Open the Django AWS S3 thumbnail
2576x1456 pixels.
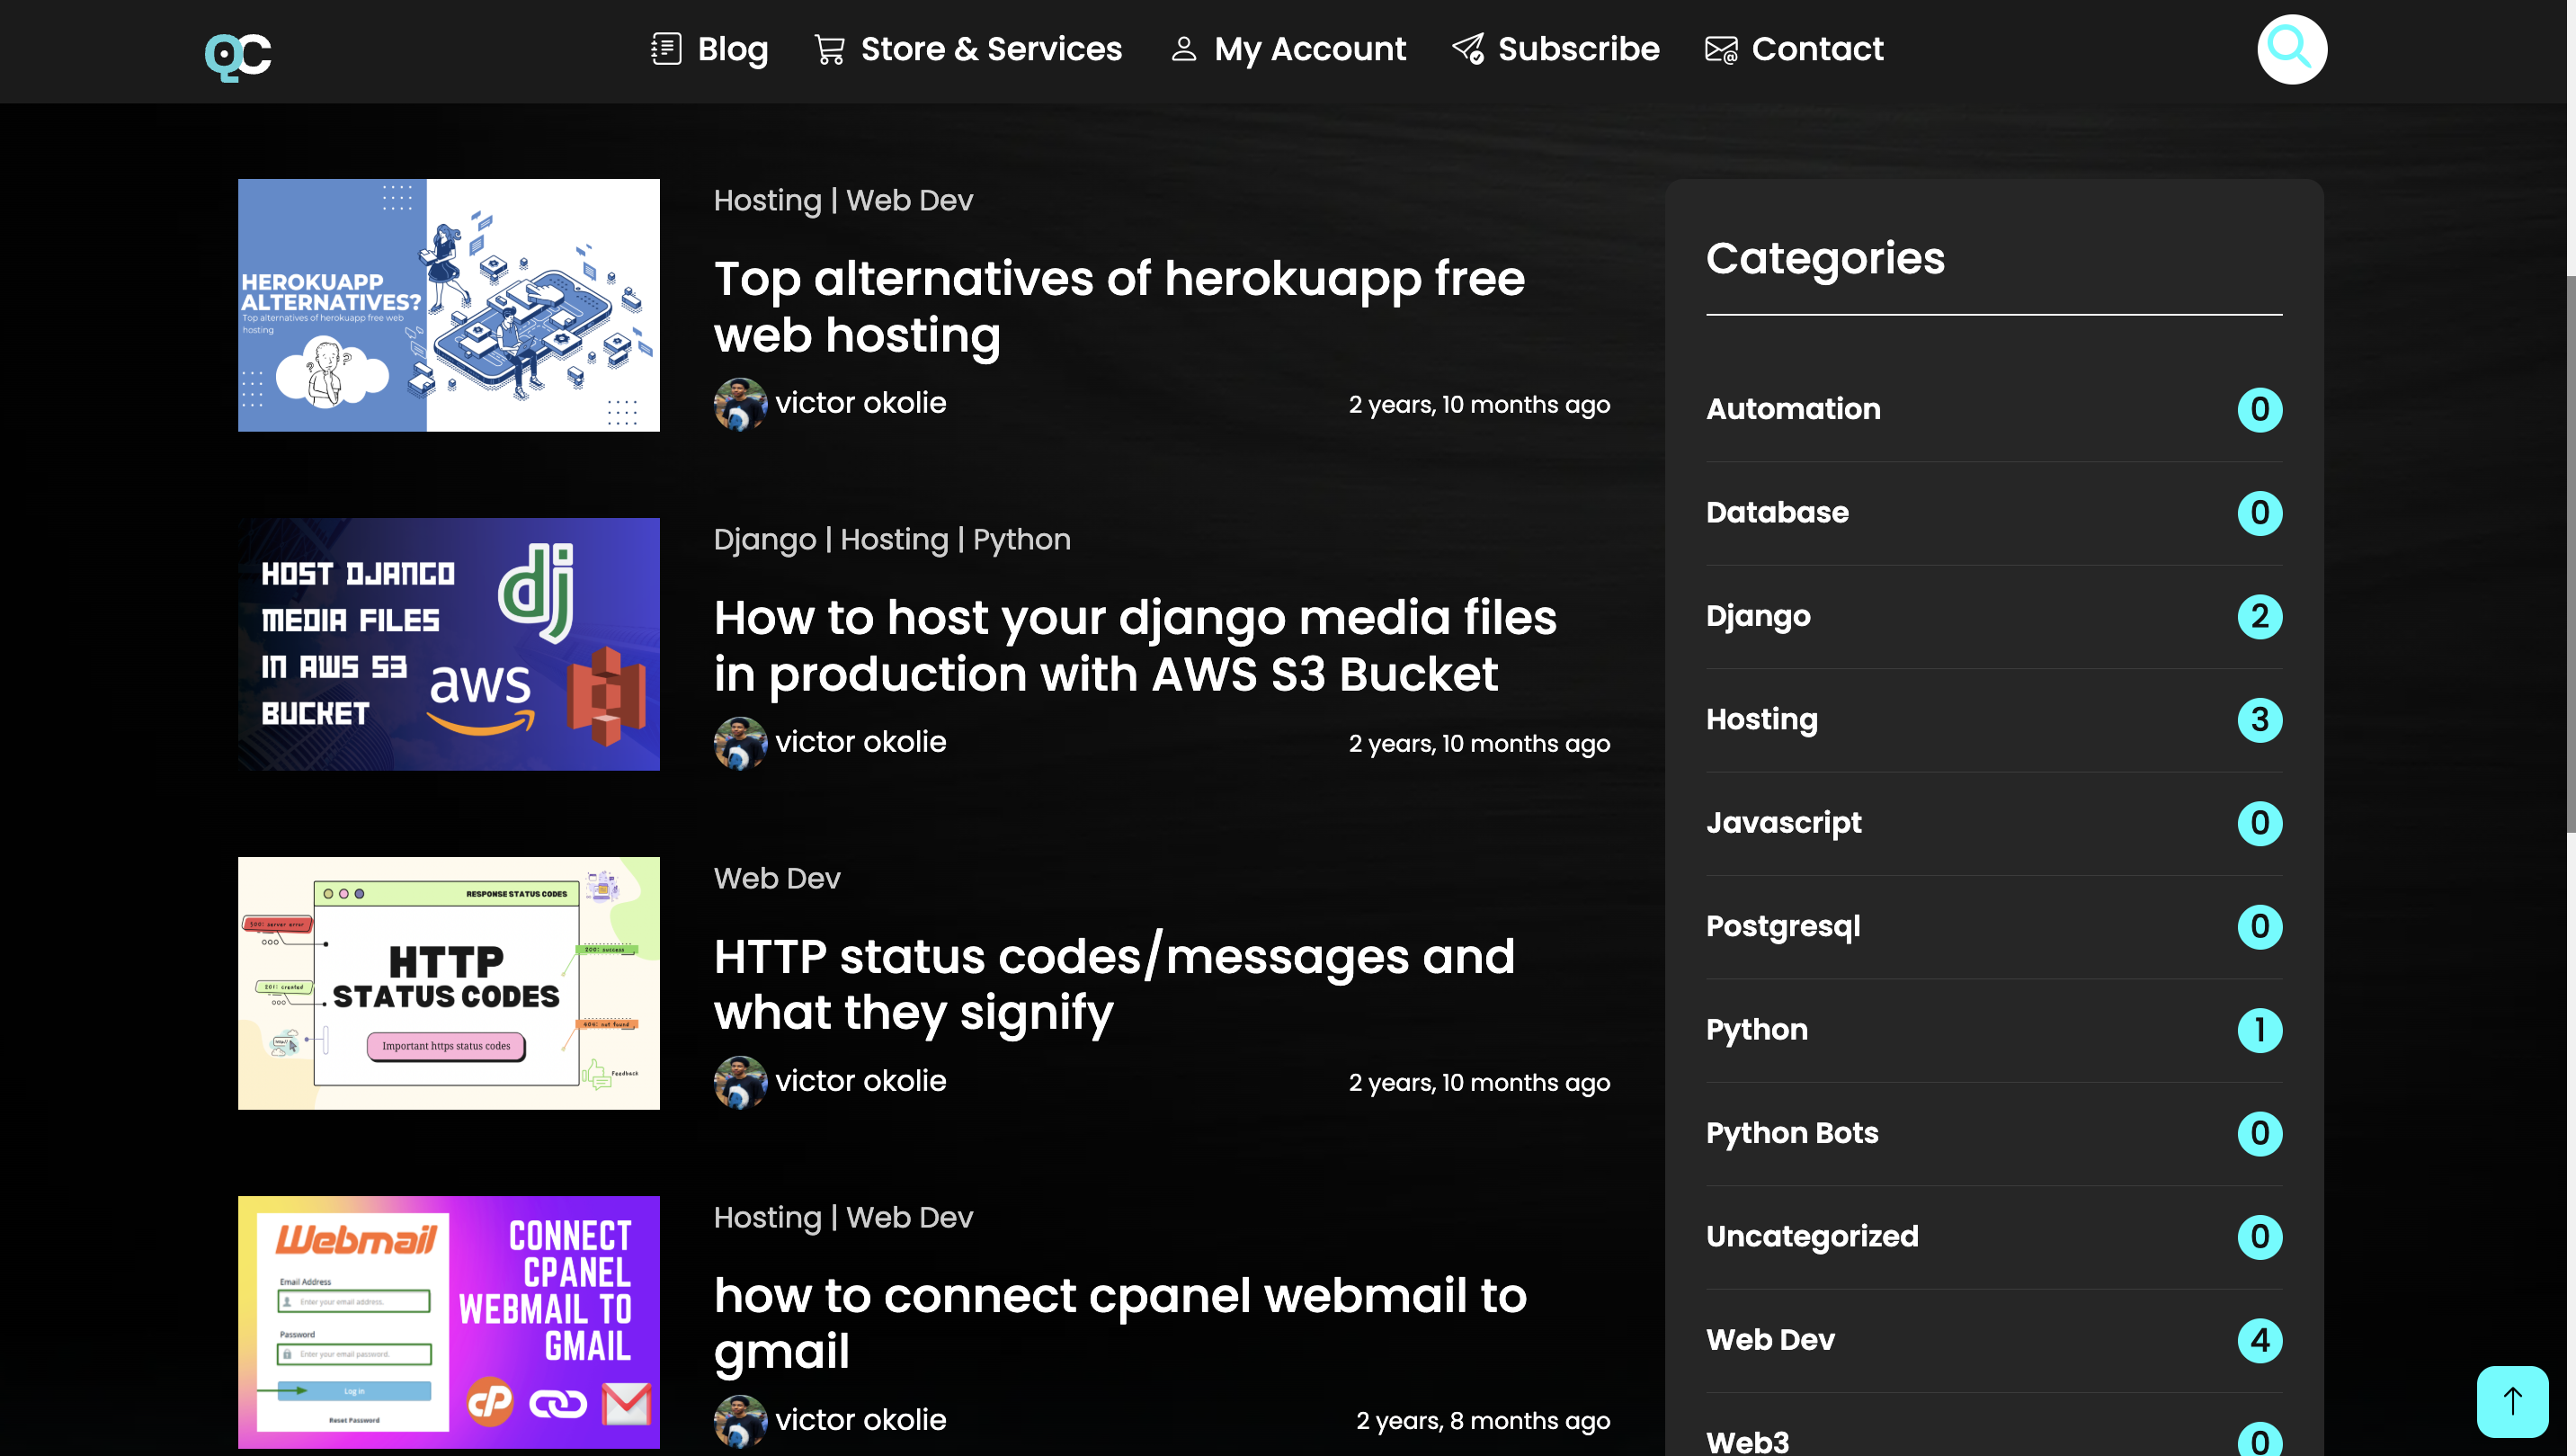[448, 644]
